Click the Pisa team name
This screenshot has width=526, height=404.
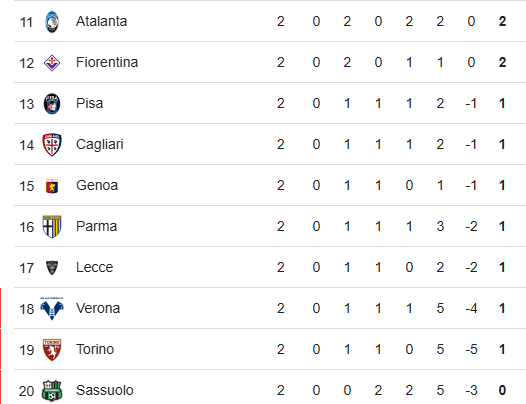coord(90,103)
